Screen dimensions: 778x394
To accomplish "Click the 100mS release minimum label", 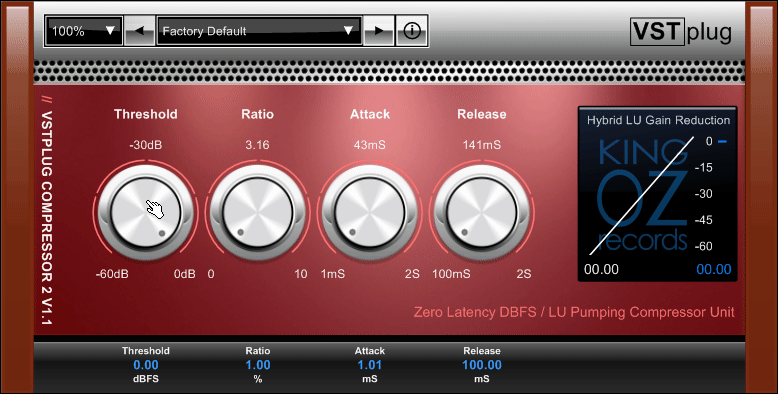I will tap(451, 274).
